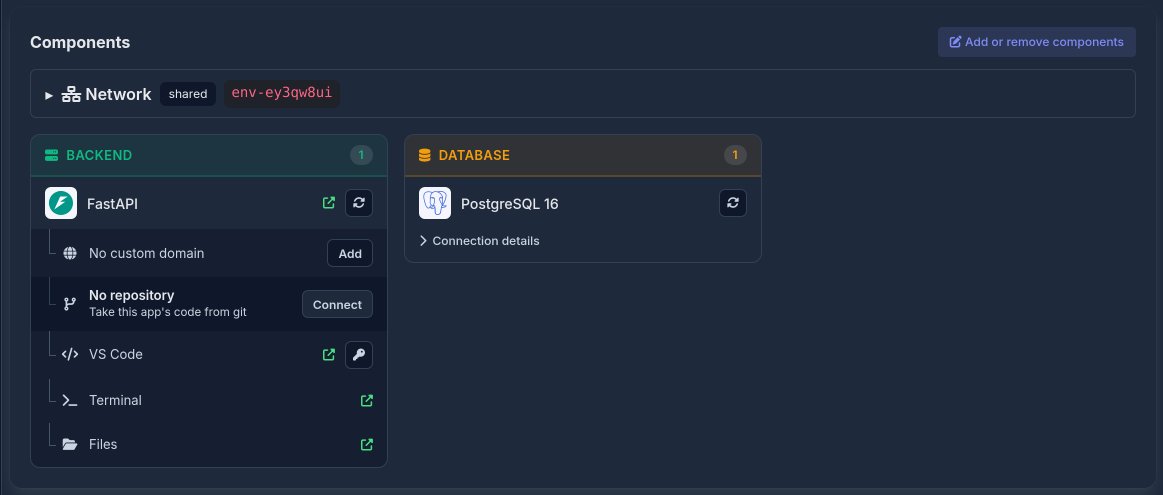The height and width of the screenshot is (495, 1163).
Task: Click the Backend count badge
Action: 361,155
